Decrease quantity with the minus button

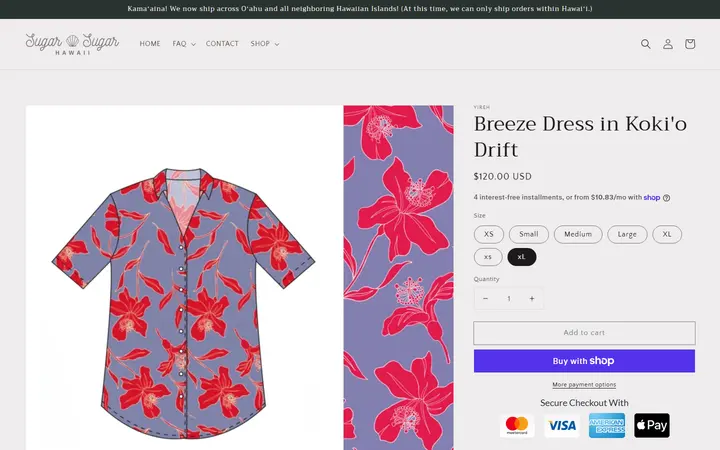pyautogui.click(x=485, y=298)
